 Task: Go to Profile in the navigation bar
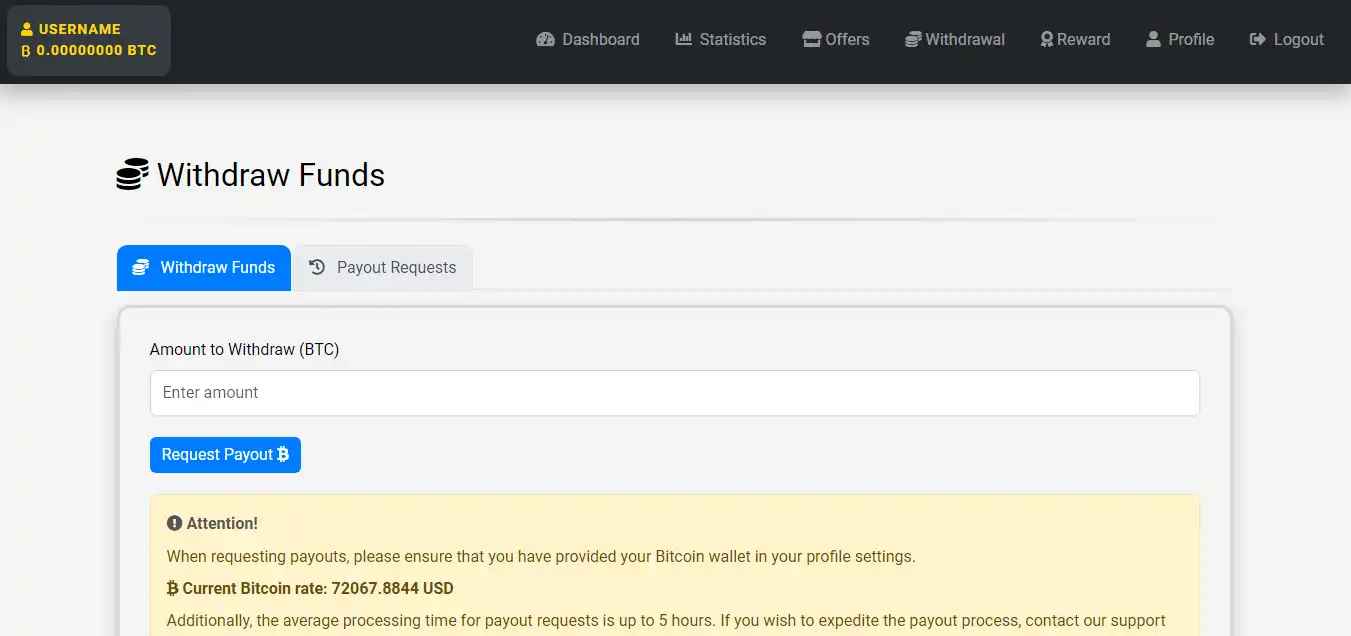(x=1179, y=40)
